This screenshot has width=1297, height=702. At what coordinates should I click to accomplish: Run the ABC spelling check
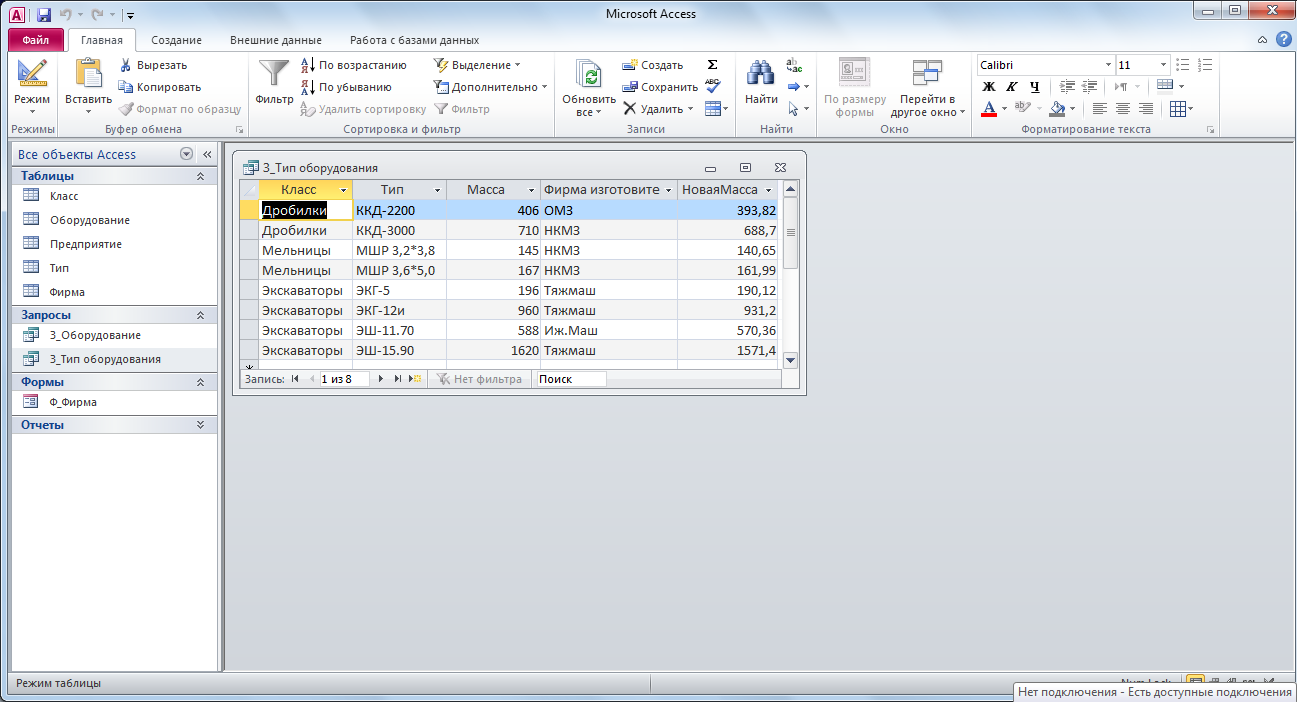712,87
